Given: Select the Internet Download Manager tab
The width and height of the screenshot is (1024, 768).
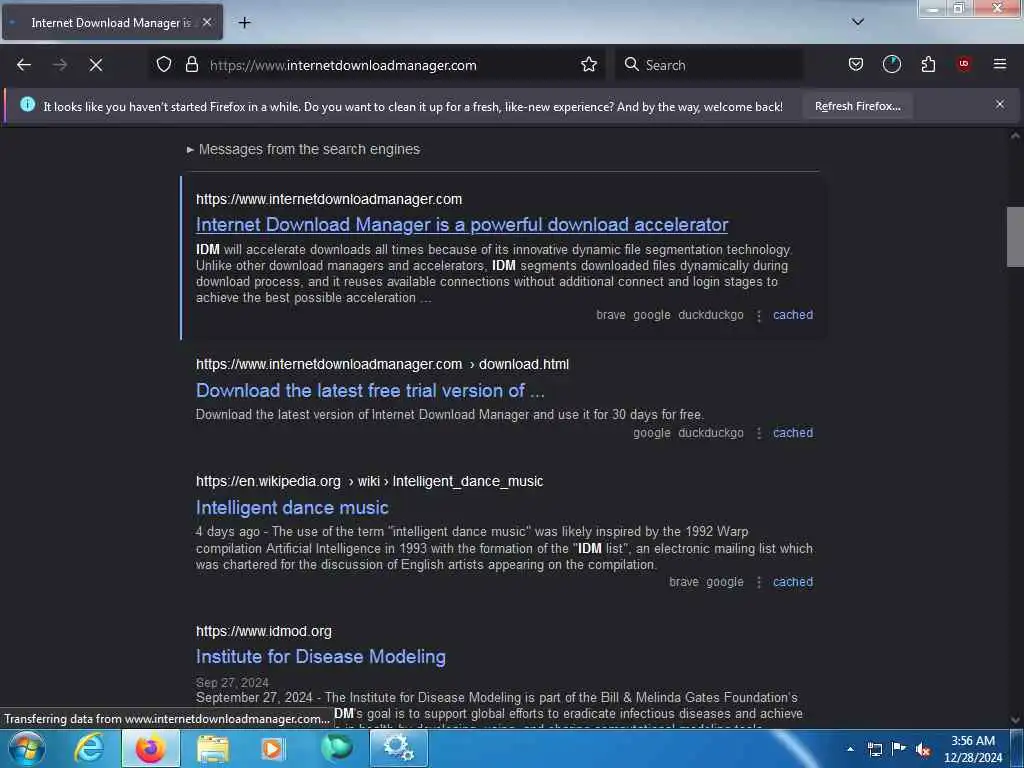Looking at the screenshot, I should click(113, 22).
